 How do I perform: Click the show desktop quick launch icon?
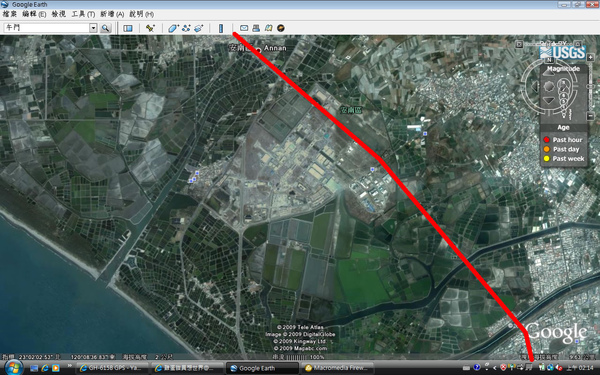click(x=34, y=368)
